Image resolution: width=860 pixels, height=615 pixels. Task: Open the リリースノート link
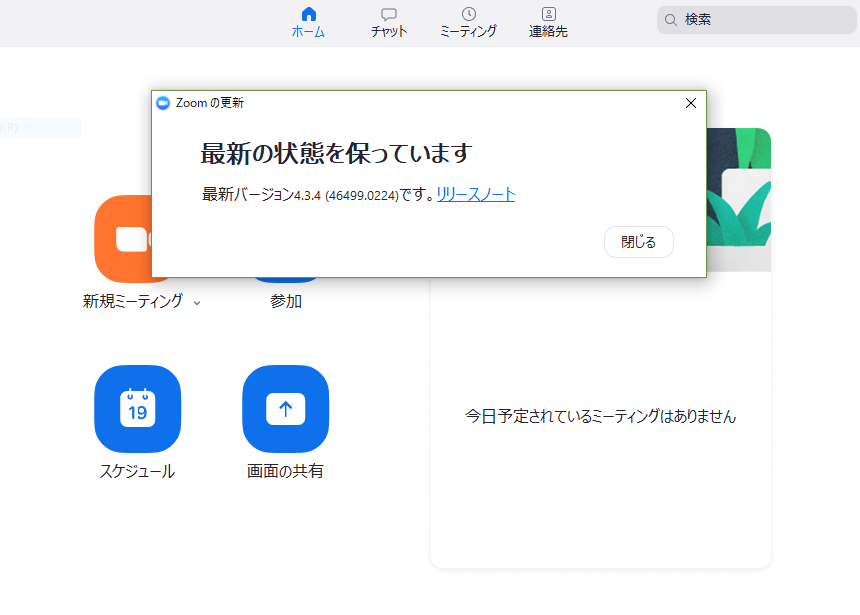pyautogui.click(x=476, y=194)
